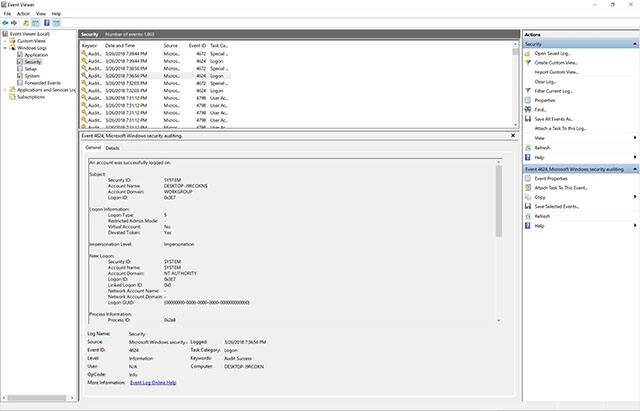The width and height of the screenshot is (640, 411).
Task: Click the Create Custom View funnel icon
Action: (x=529, y=62)
